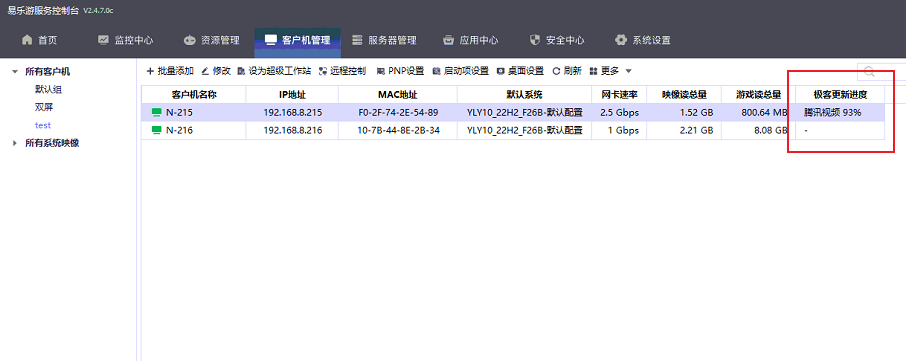906x361 pixels.
Task: Switch to 监控中心 tab
Action: [125, 40]
